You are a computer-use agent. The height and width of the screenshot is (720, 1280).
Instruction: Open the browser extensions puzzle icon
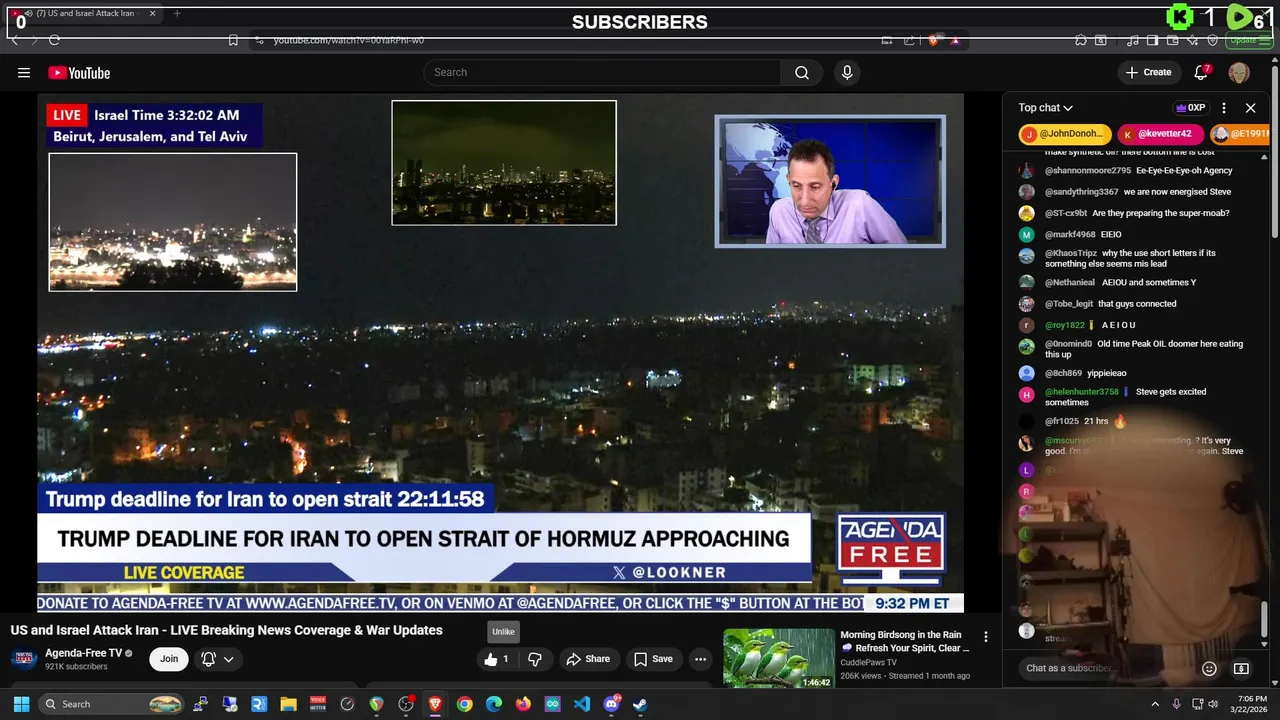pos(1080,40)
